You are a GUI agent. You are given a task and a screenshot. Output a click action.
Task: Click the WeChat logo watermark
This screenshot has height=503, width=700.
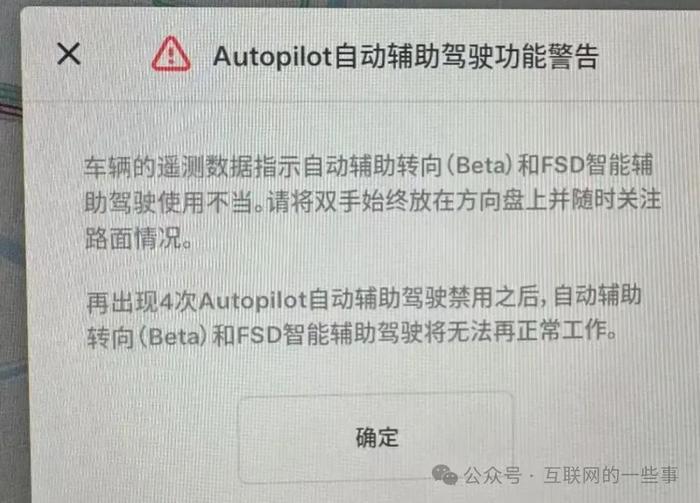pyautogui.click(x=445, y=474)
